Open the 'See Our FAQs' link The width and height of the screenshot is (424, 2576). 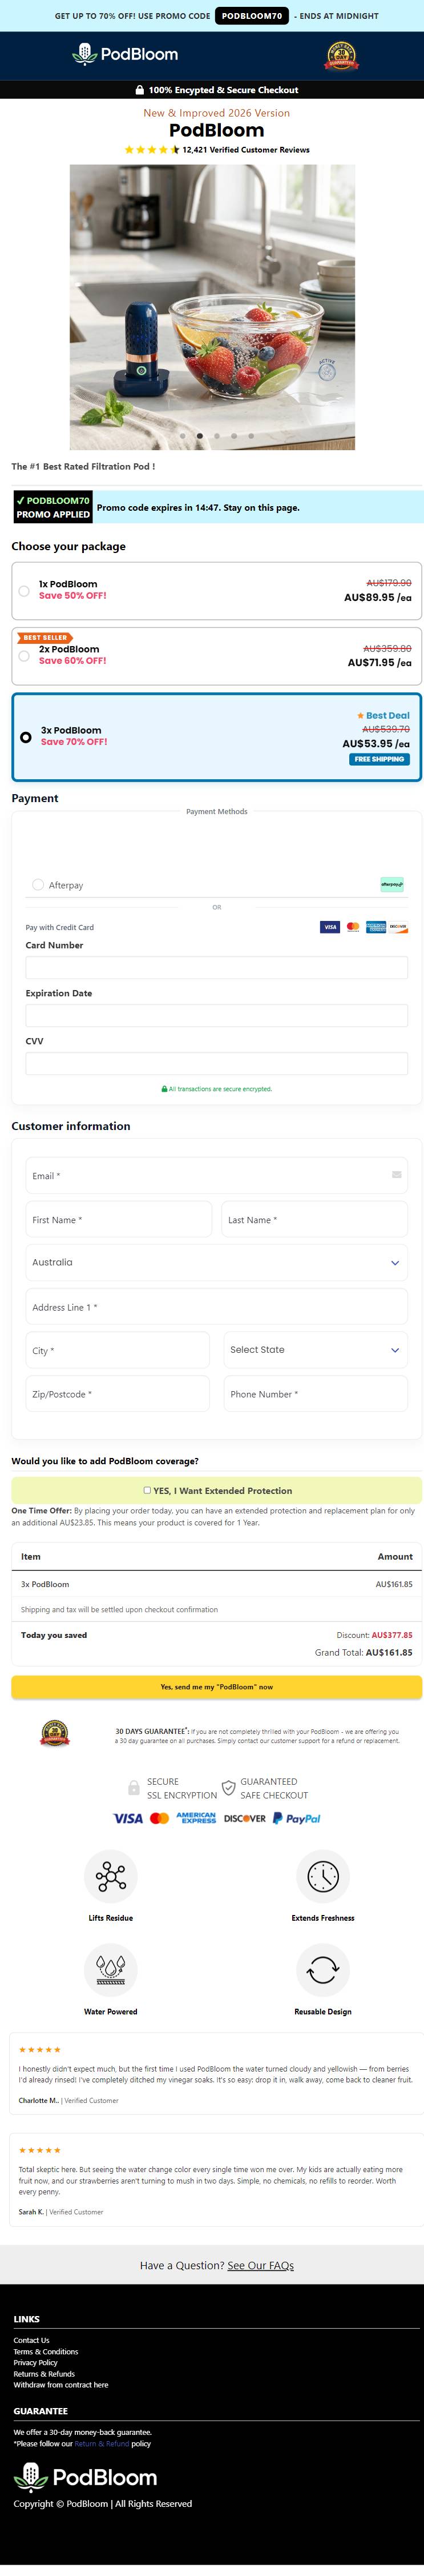(260, 2265)
